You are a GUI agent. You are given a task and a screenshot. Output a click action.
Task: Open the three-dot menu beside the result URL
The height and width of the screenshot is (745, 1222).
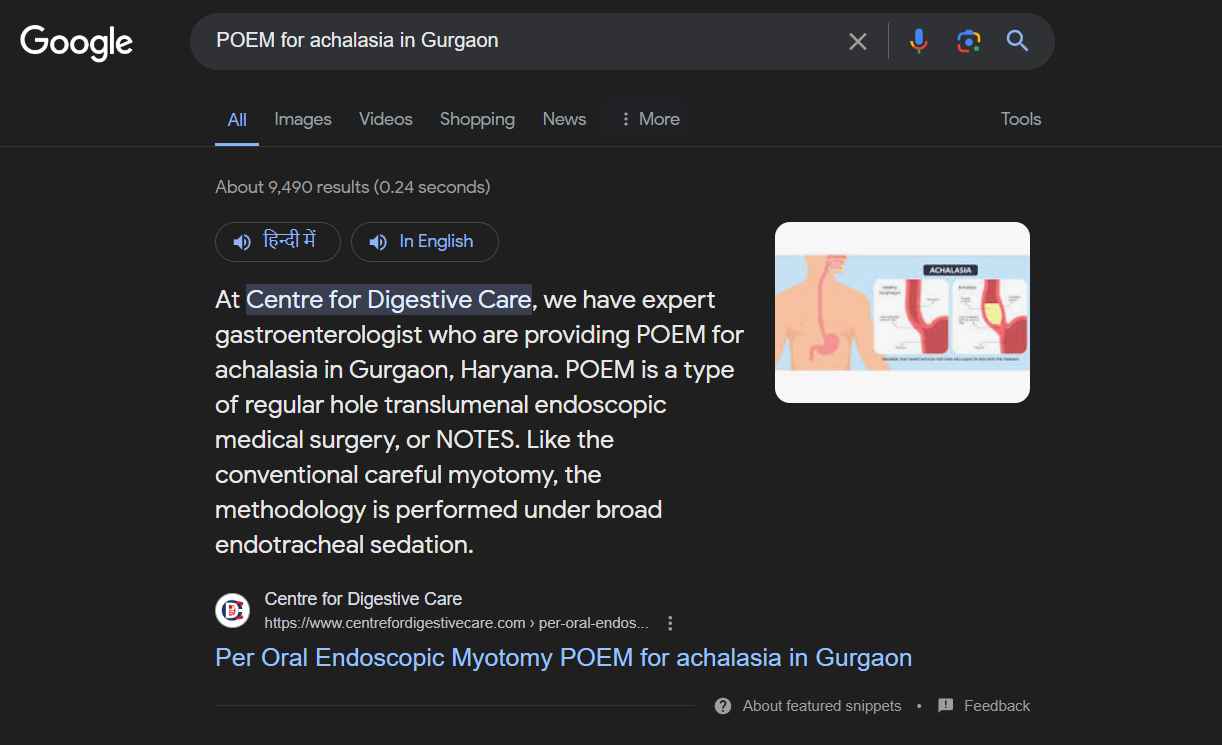(670, 623)
